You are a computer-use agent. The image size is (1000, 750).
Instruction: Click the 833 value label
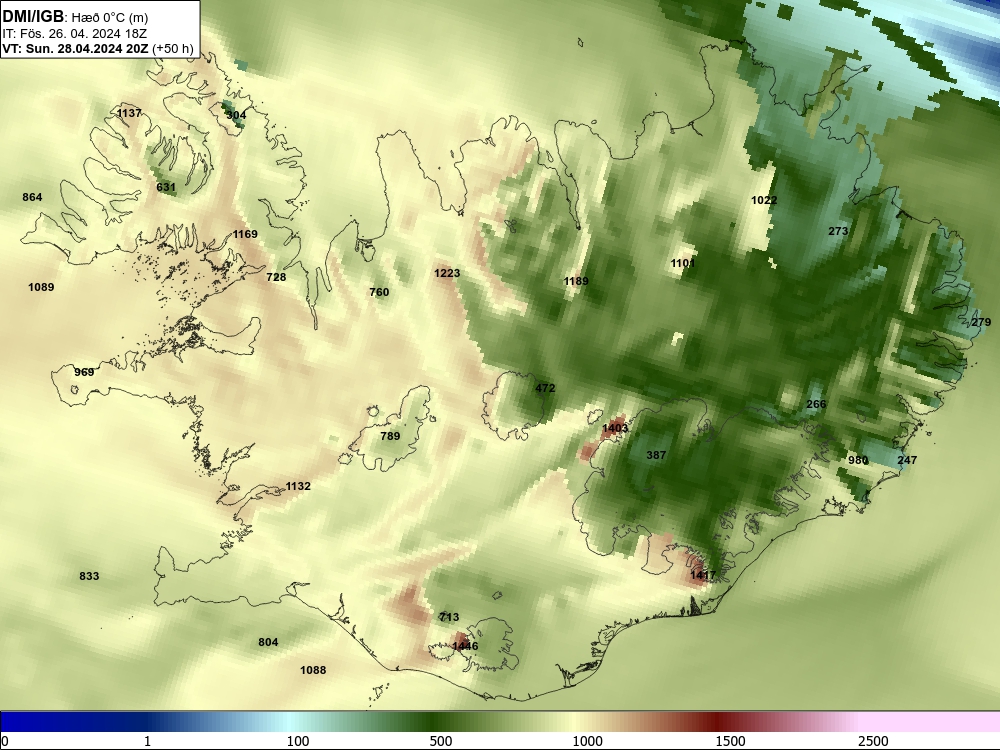(x=89, y=576)
